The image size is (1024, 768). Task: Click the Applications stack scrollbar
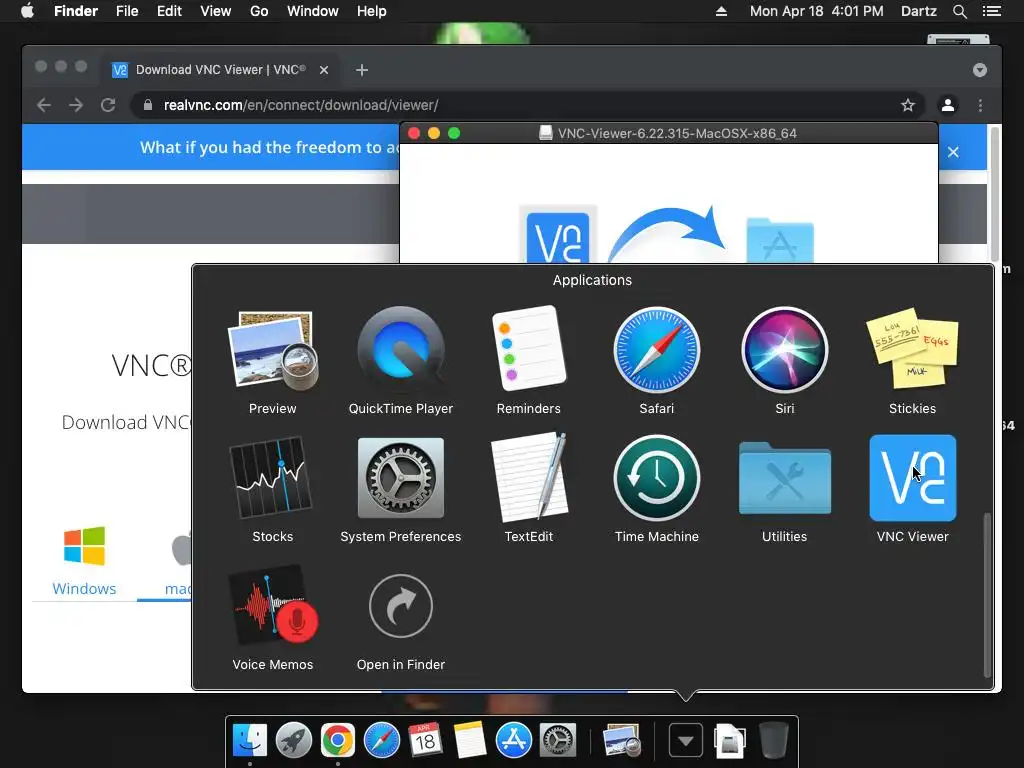pyautogui.click(x=987, y=594)
